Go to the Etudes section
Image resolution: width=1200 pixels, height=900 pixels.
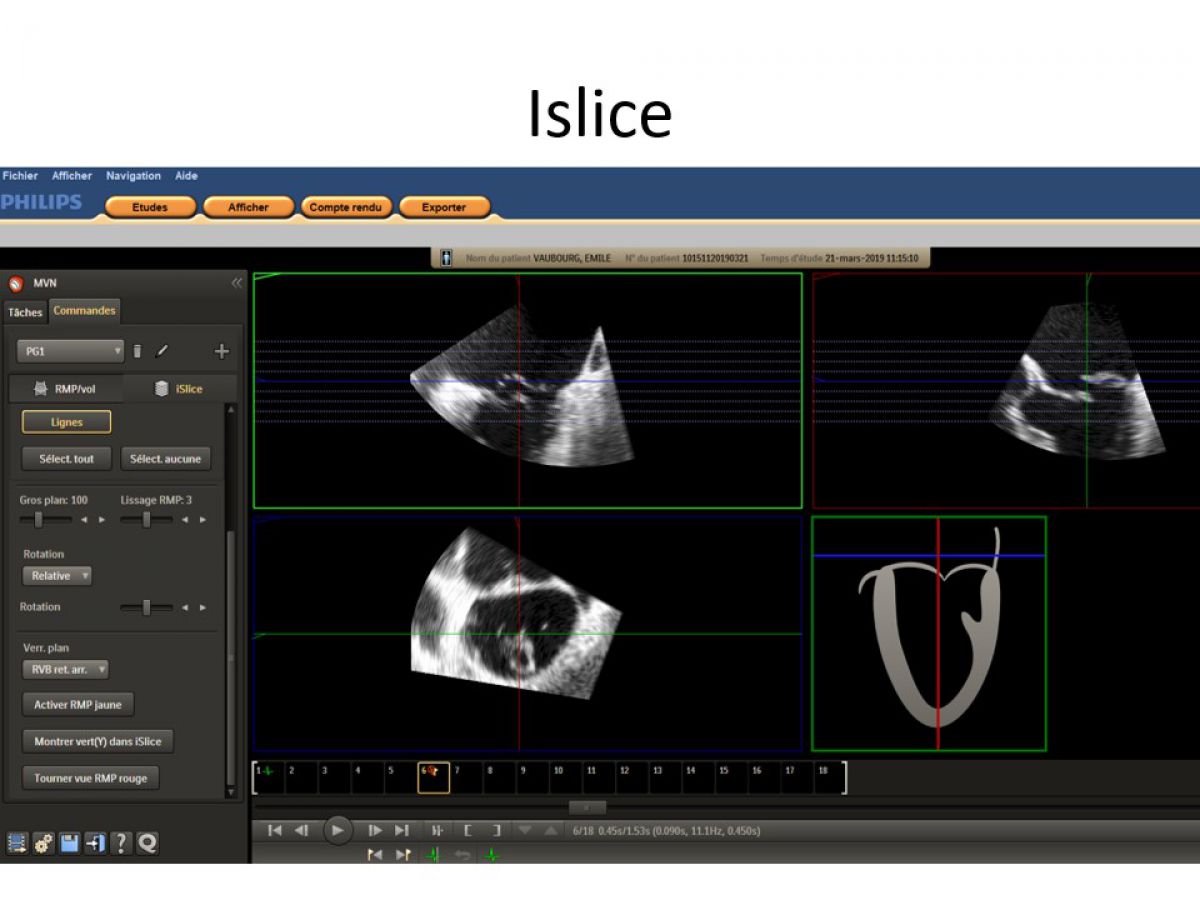coord(150,207)
